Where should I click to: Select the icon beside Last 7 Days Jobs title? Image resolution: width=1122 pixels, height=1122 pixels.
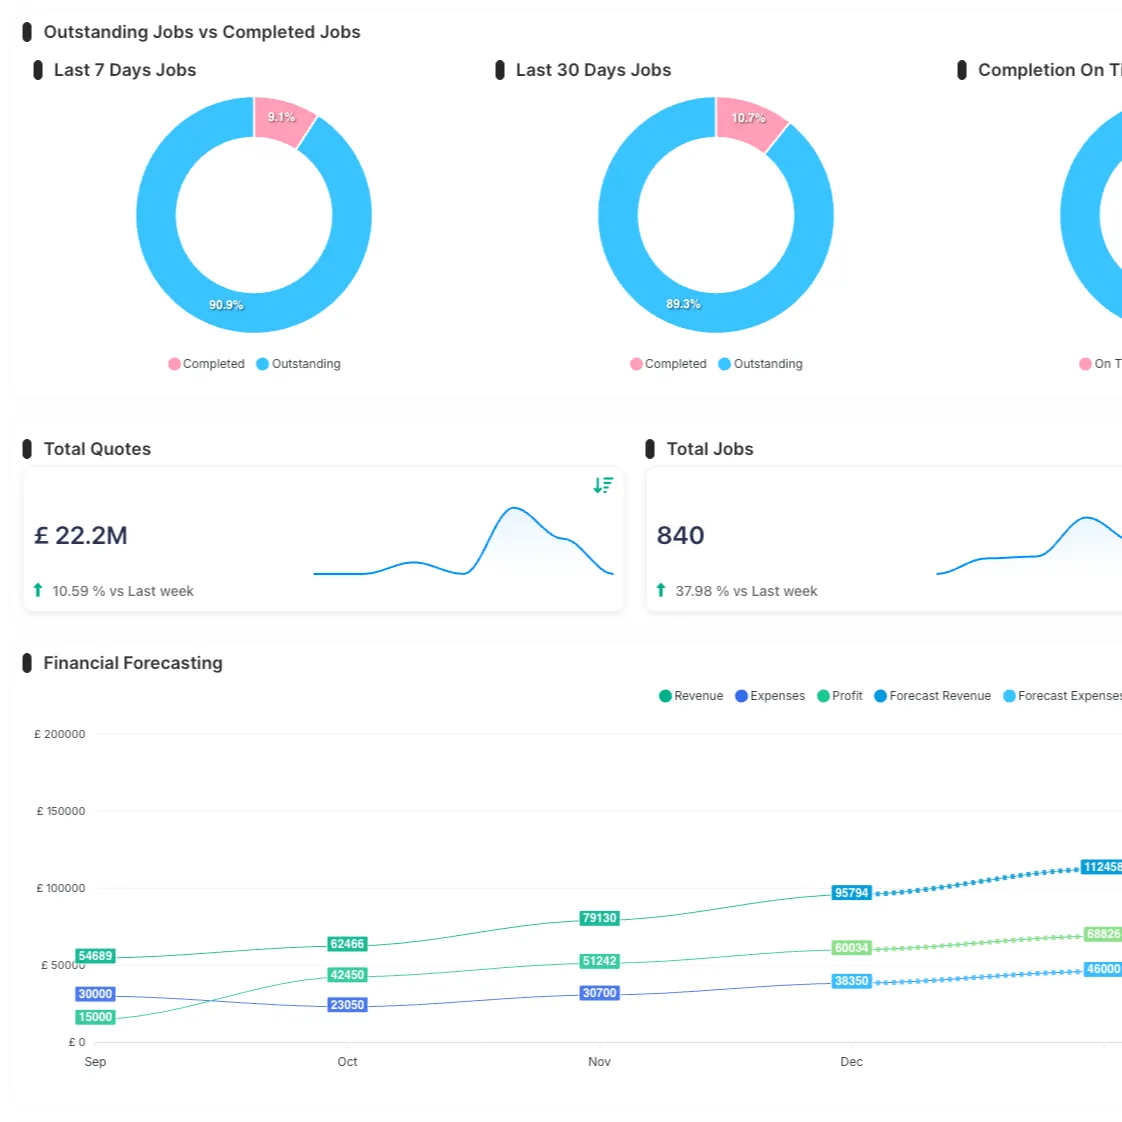(x=38, y=70)
